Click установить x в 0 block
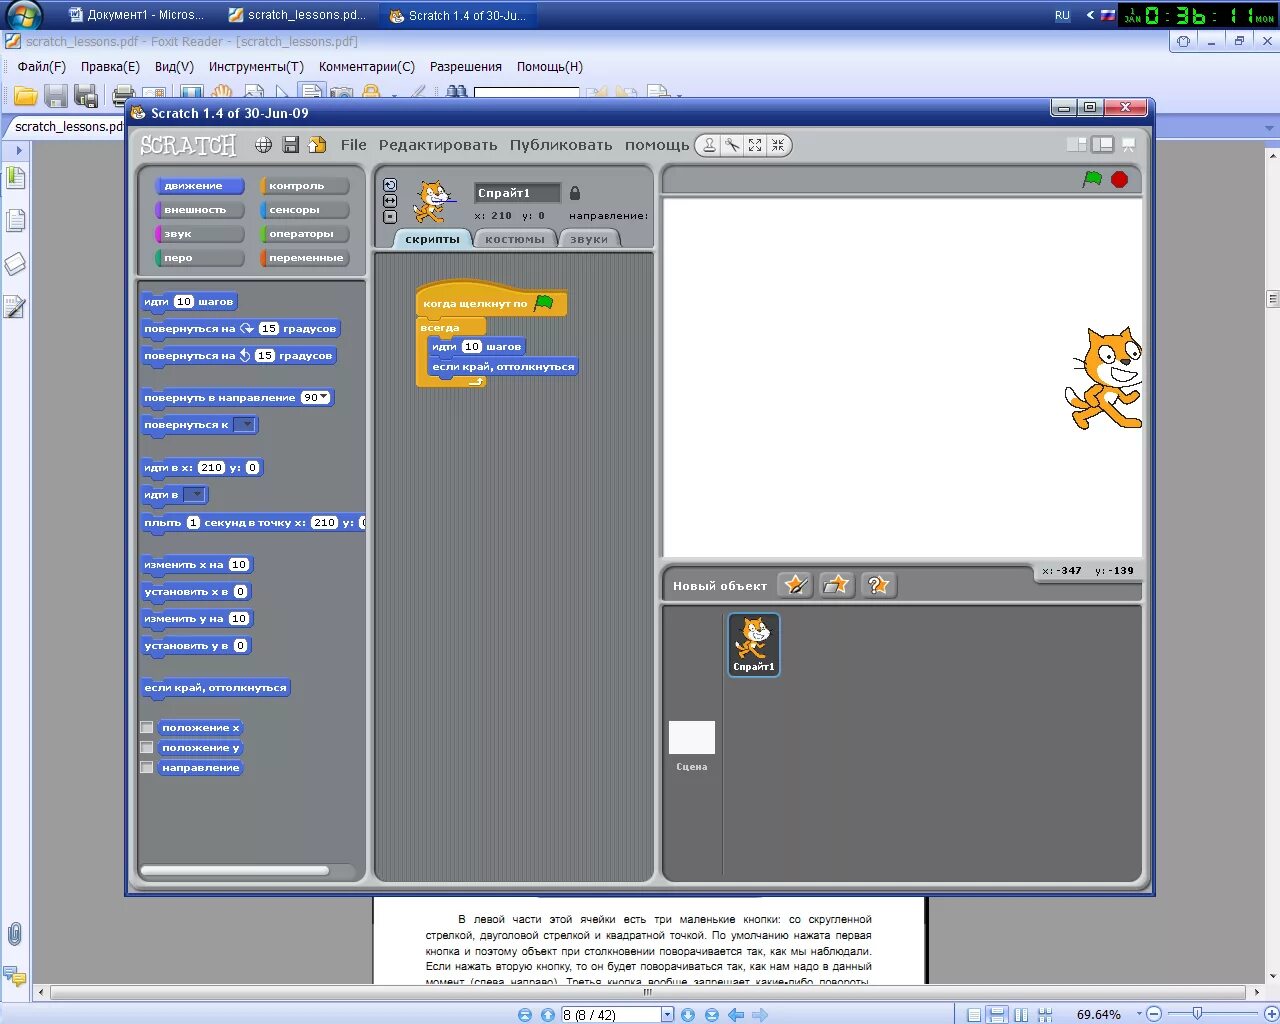Viewport: 1280px width, 1024px height. (195, 592)
